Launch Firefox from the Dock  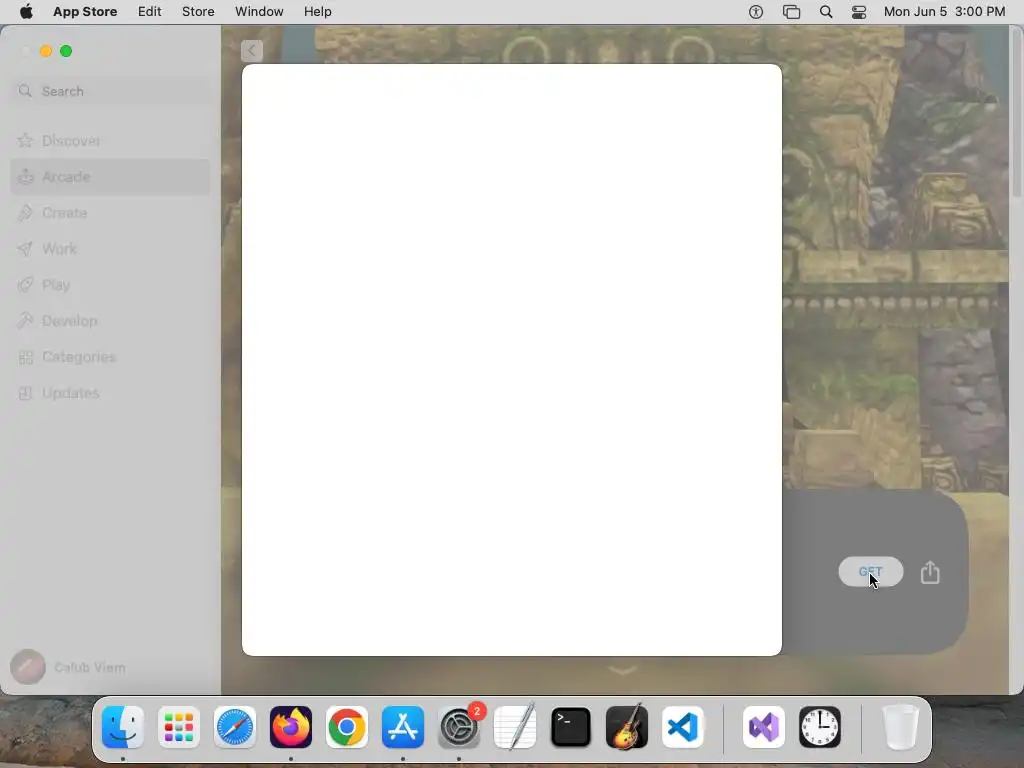pos(291,727)
